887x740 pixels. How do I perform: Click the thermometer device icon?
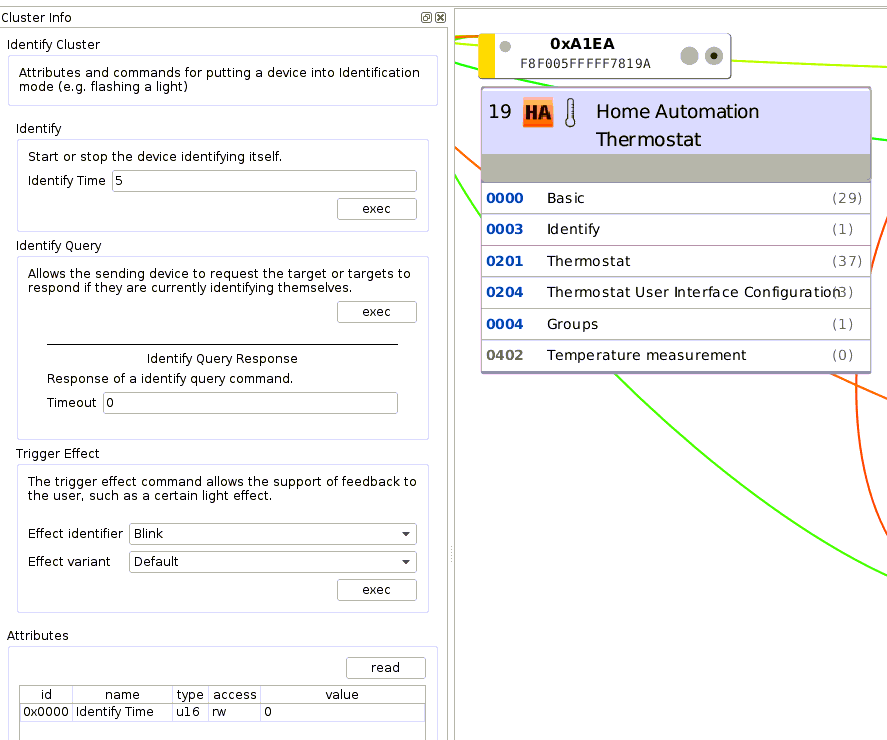coord(570,112)
